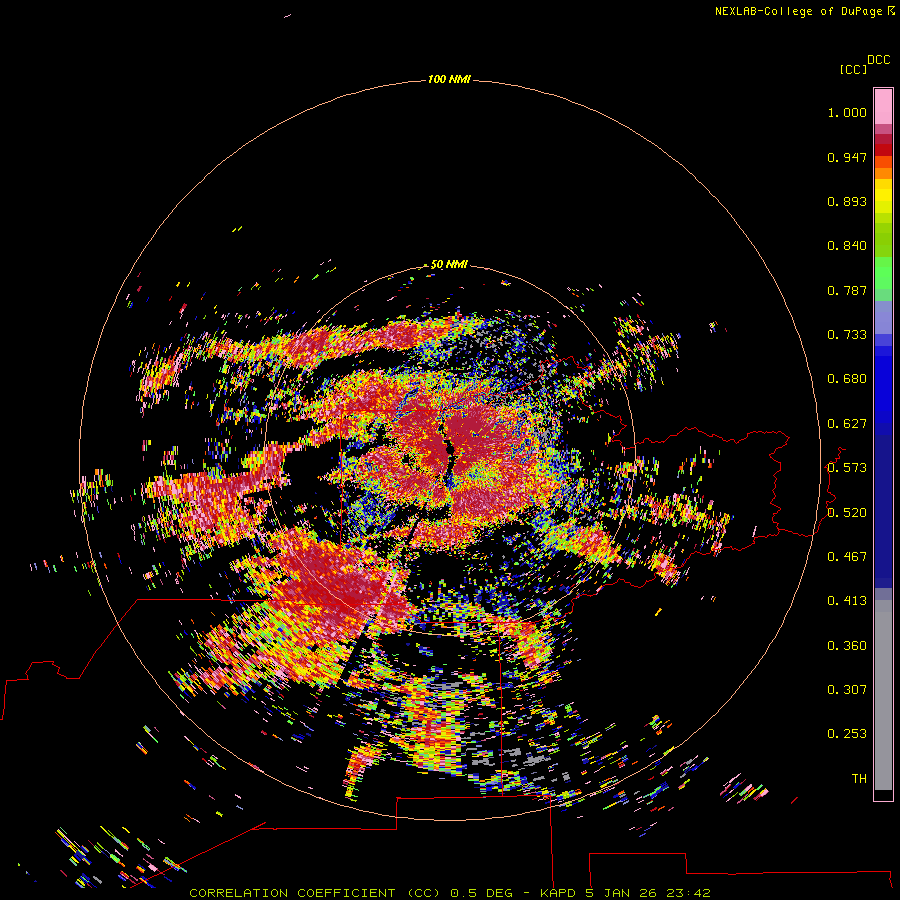Click the 0.413 legend value
The height and width of the screenshot is (900, 900).
pos(847,601)
